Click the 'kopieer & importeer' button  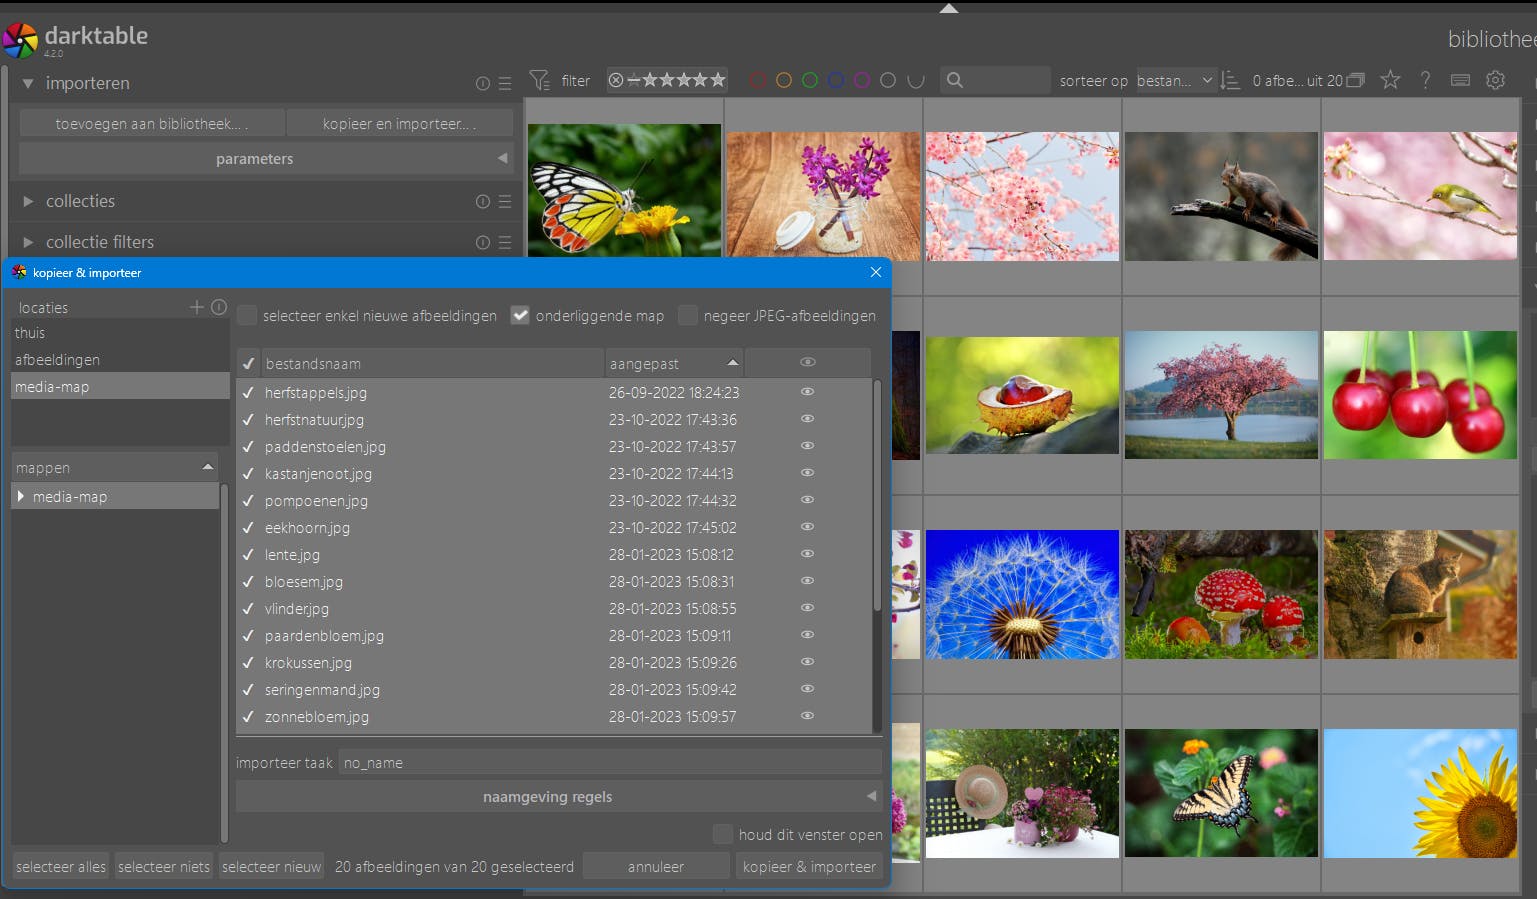809,866
